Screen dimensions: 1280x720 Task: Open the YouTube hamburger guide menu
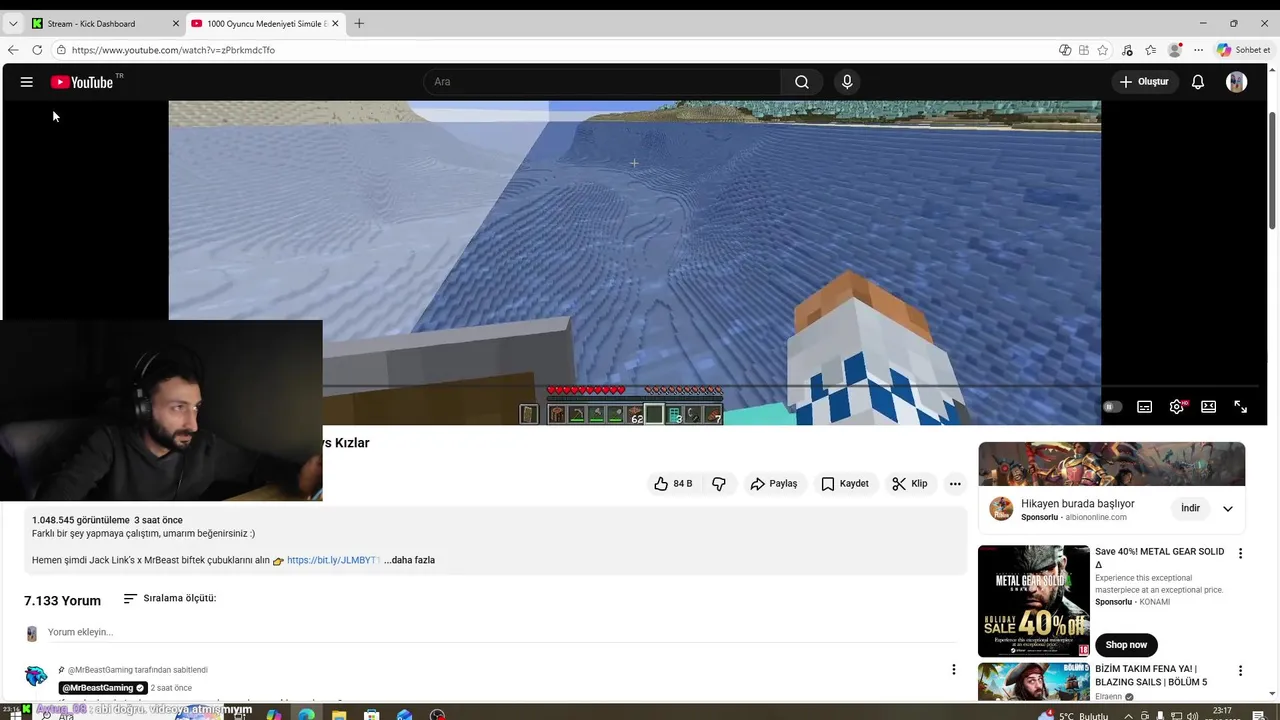click(27, 82)
